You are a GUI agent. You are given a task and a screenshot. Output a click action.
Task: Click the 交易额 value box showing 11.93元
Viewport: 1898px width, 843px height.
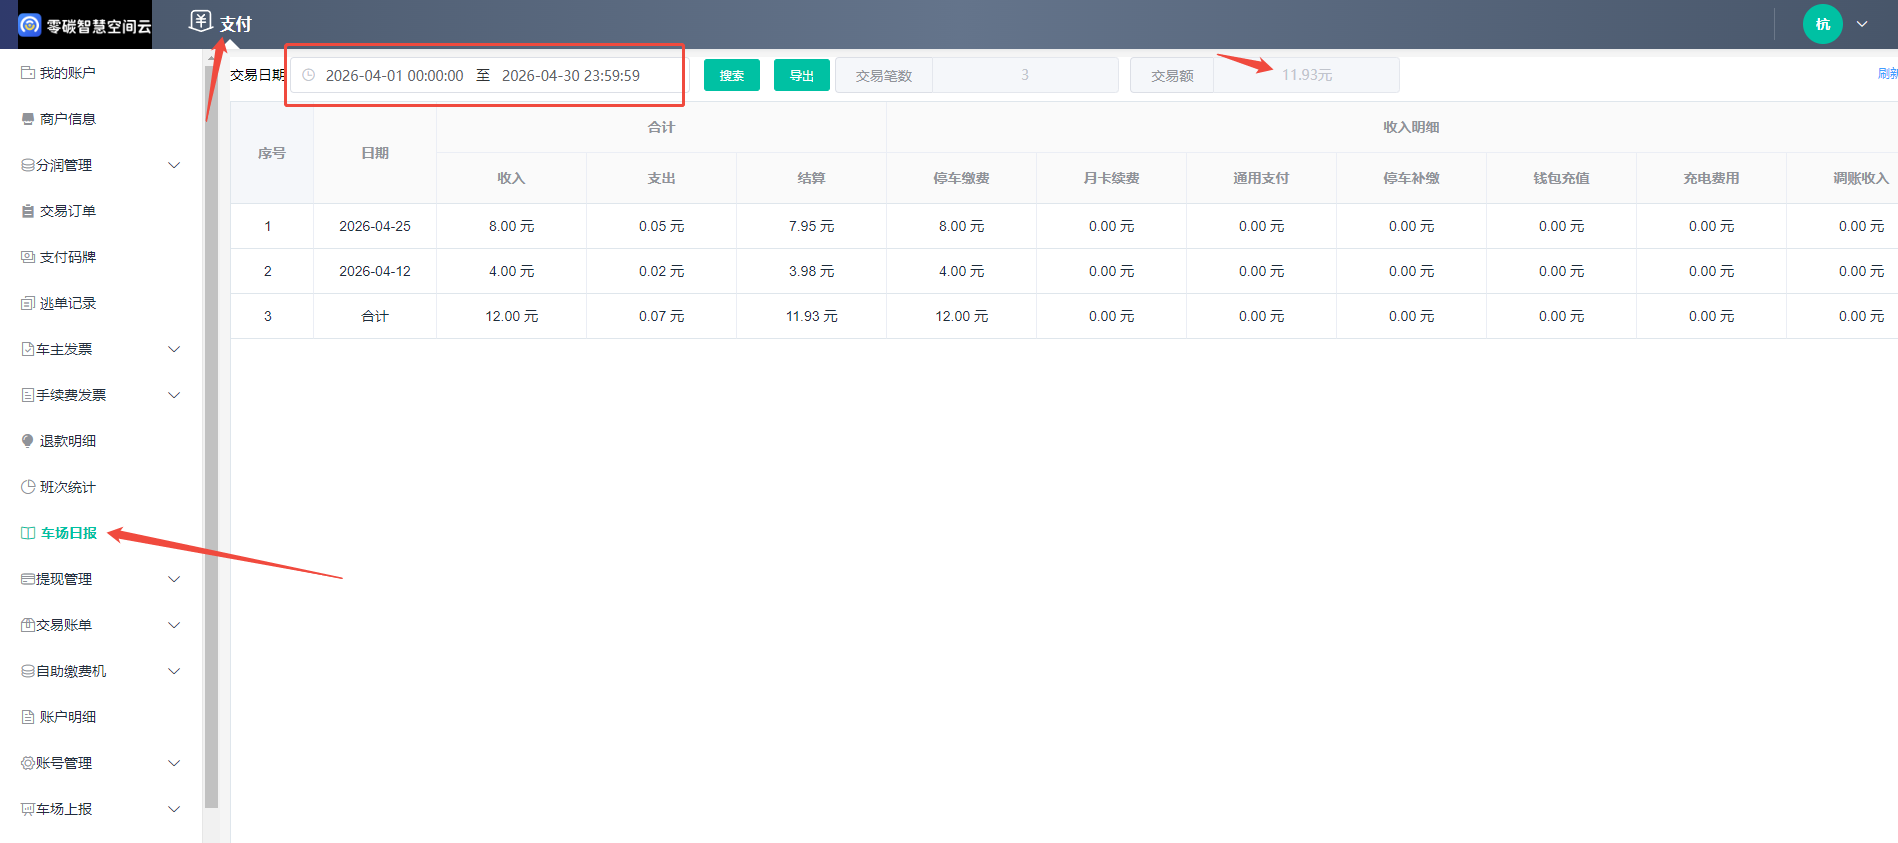click(1306, 75)
